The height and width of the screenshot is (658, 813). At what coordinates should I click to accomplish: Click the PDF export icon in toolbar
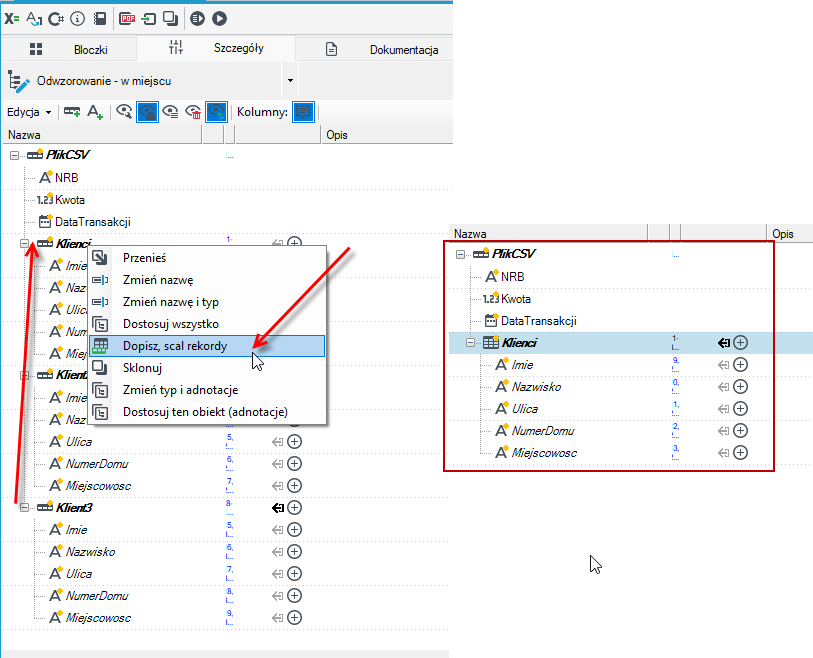click(127, 19)
